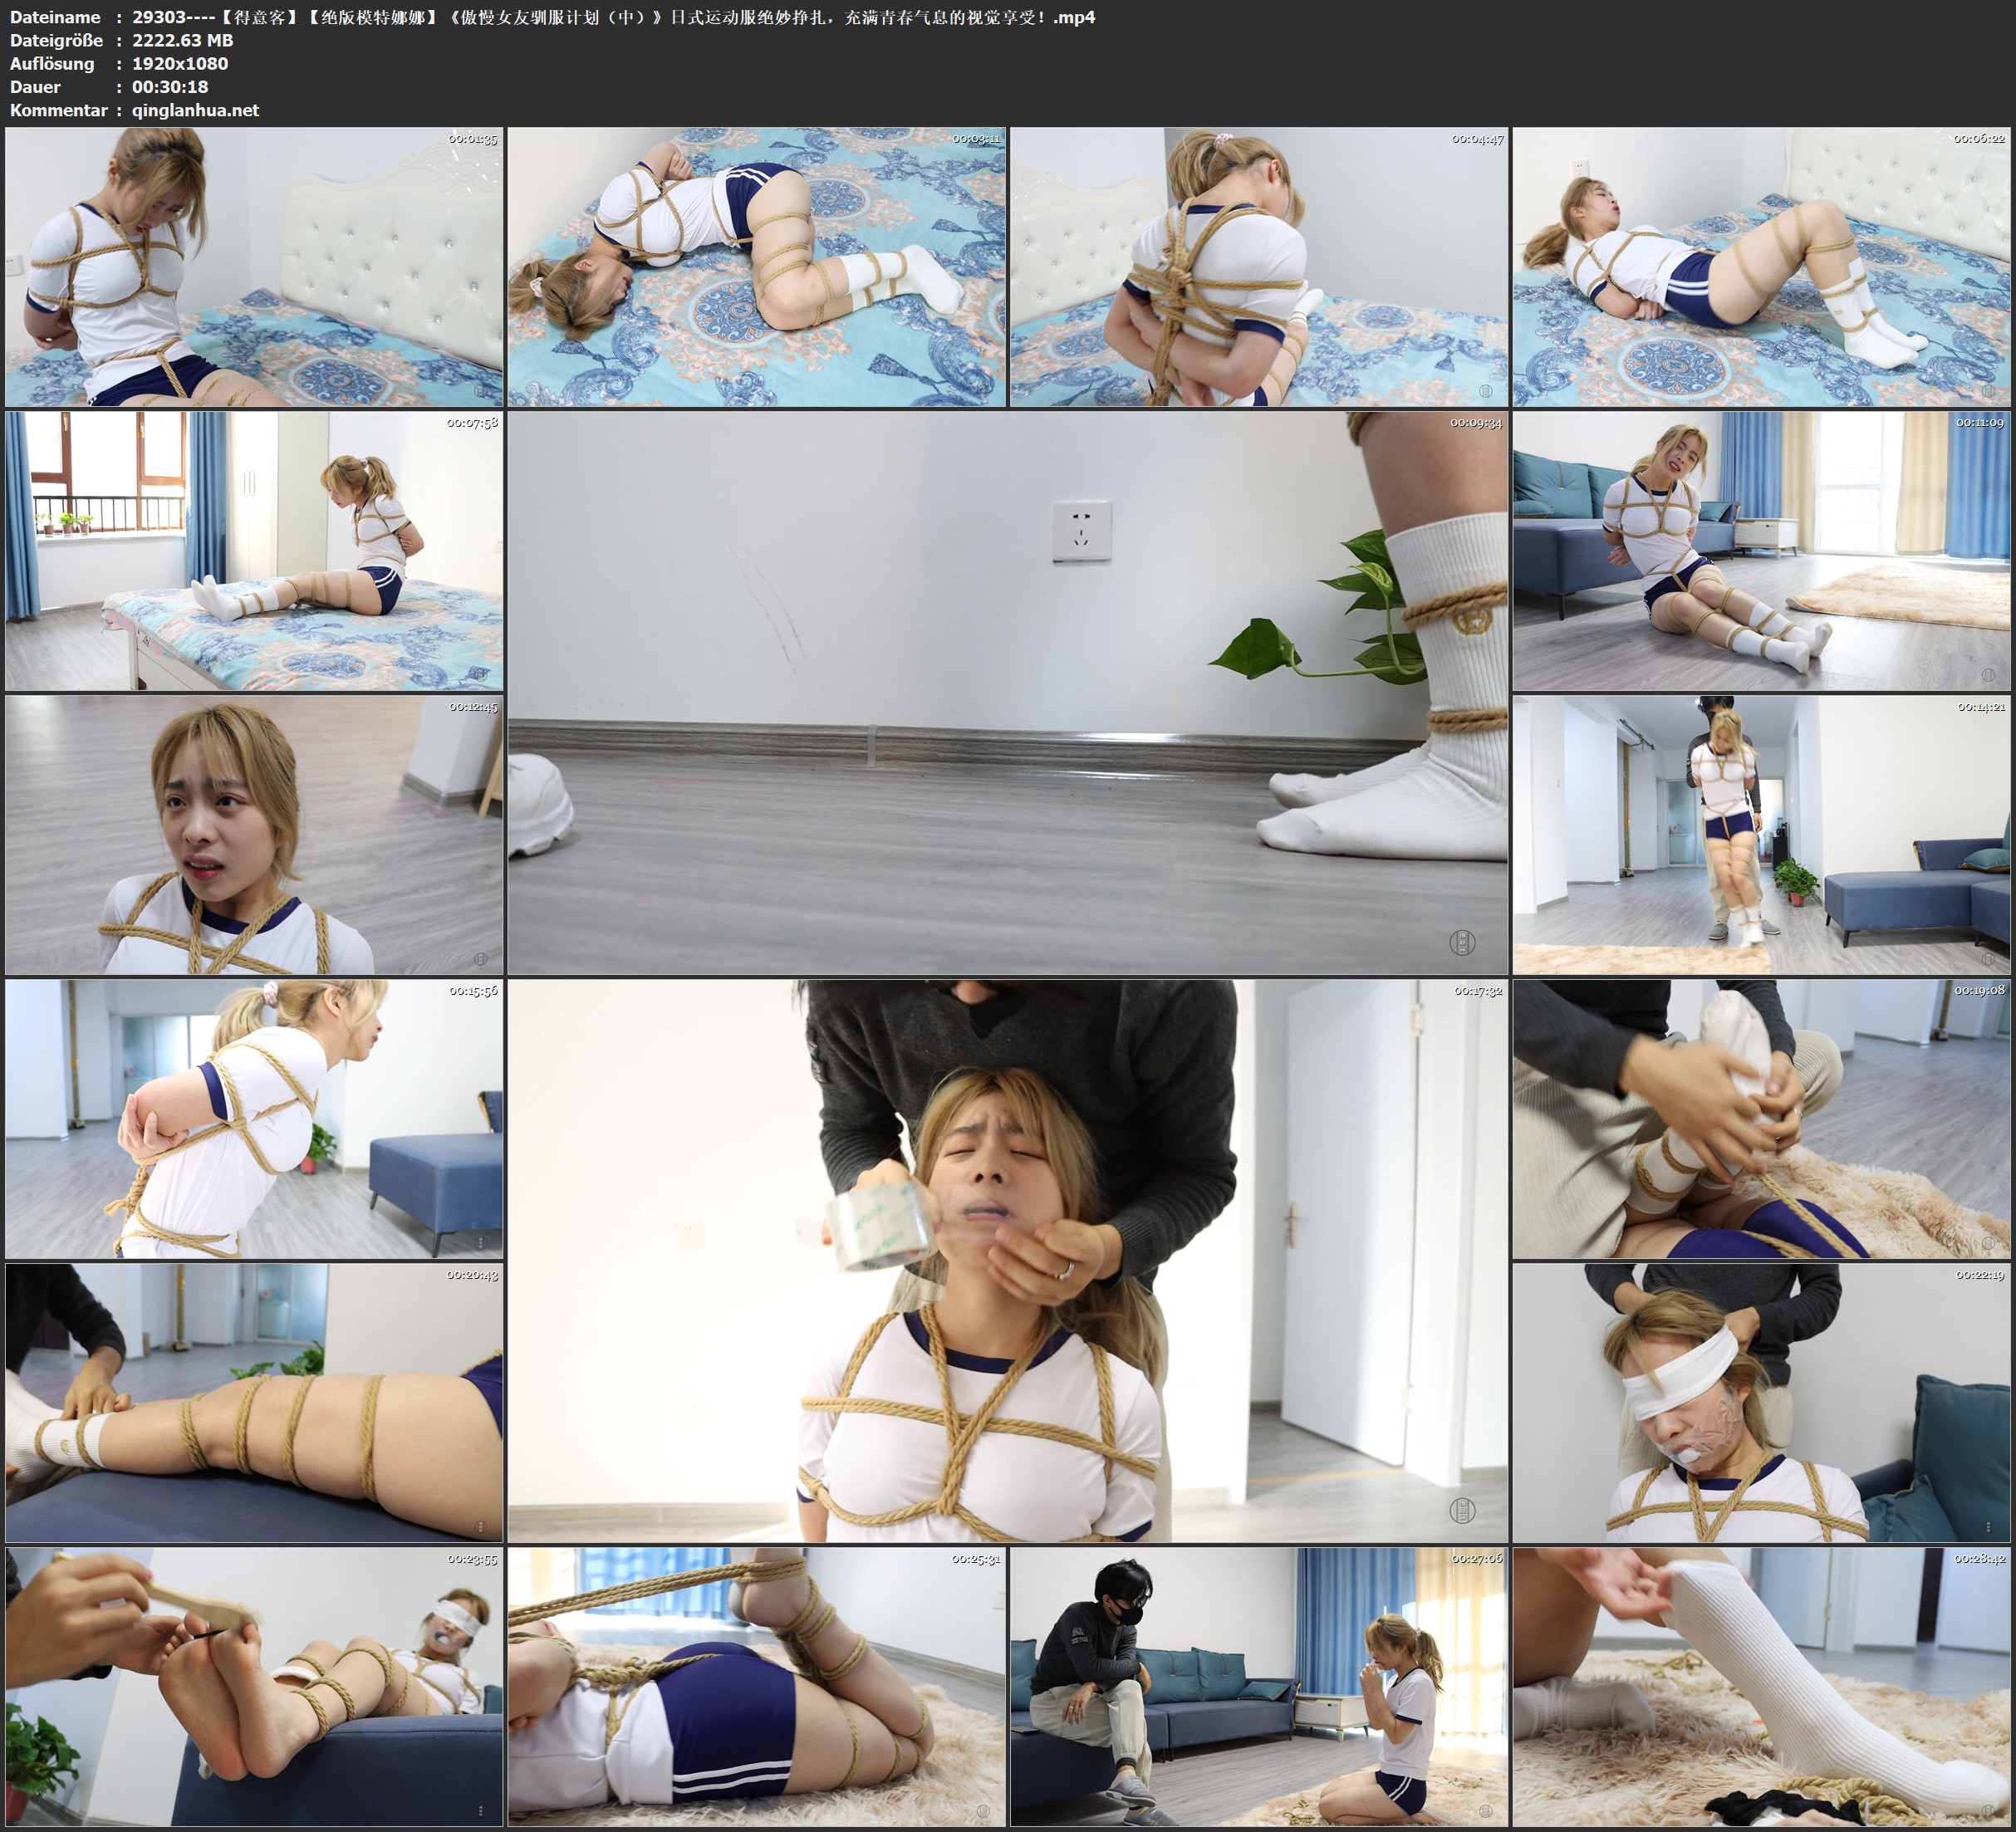
Task: Select the 00:04:47 thumbnail
Action: (1258, 267)
